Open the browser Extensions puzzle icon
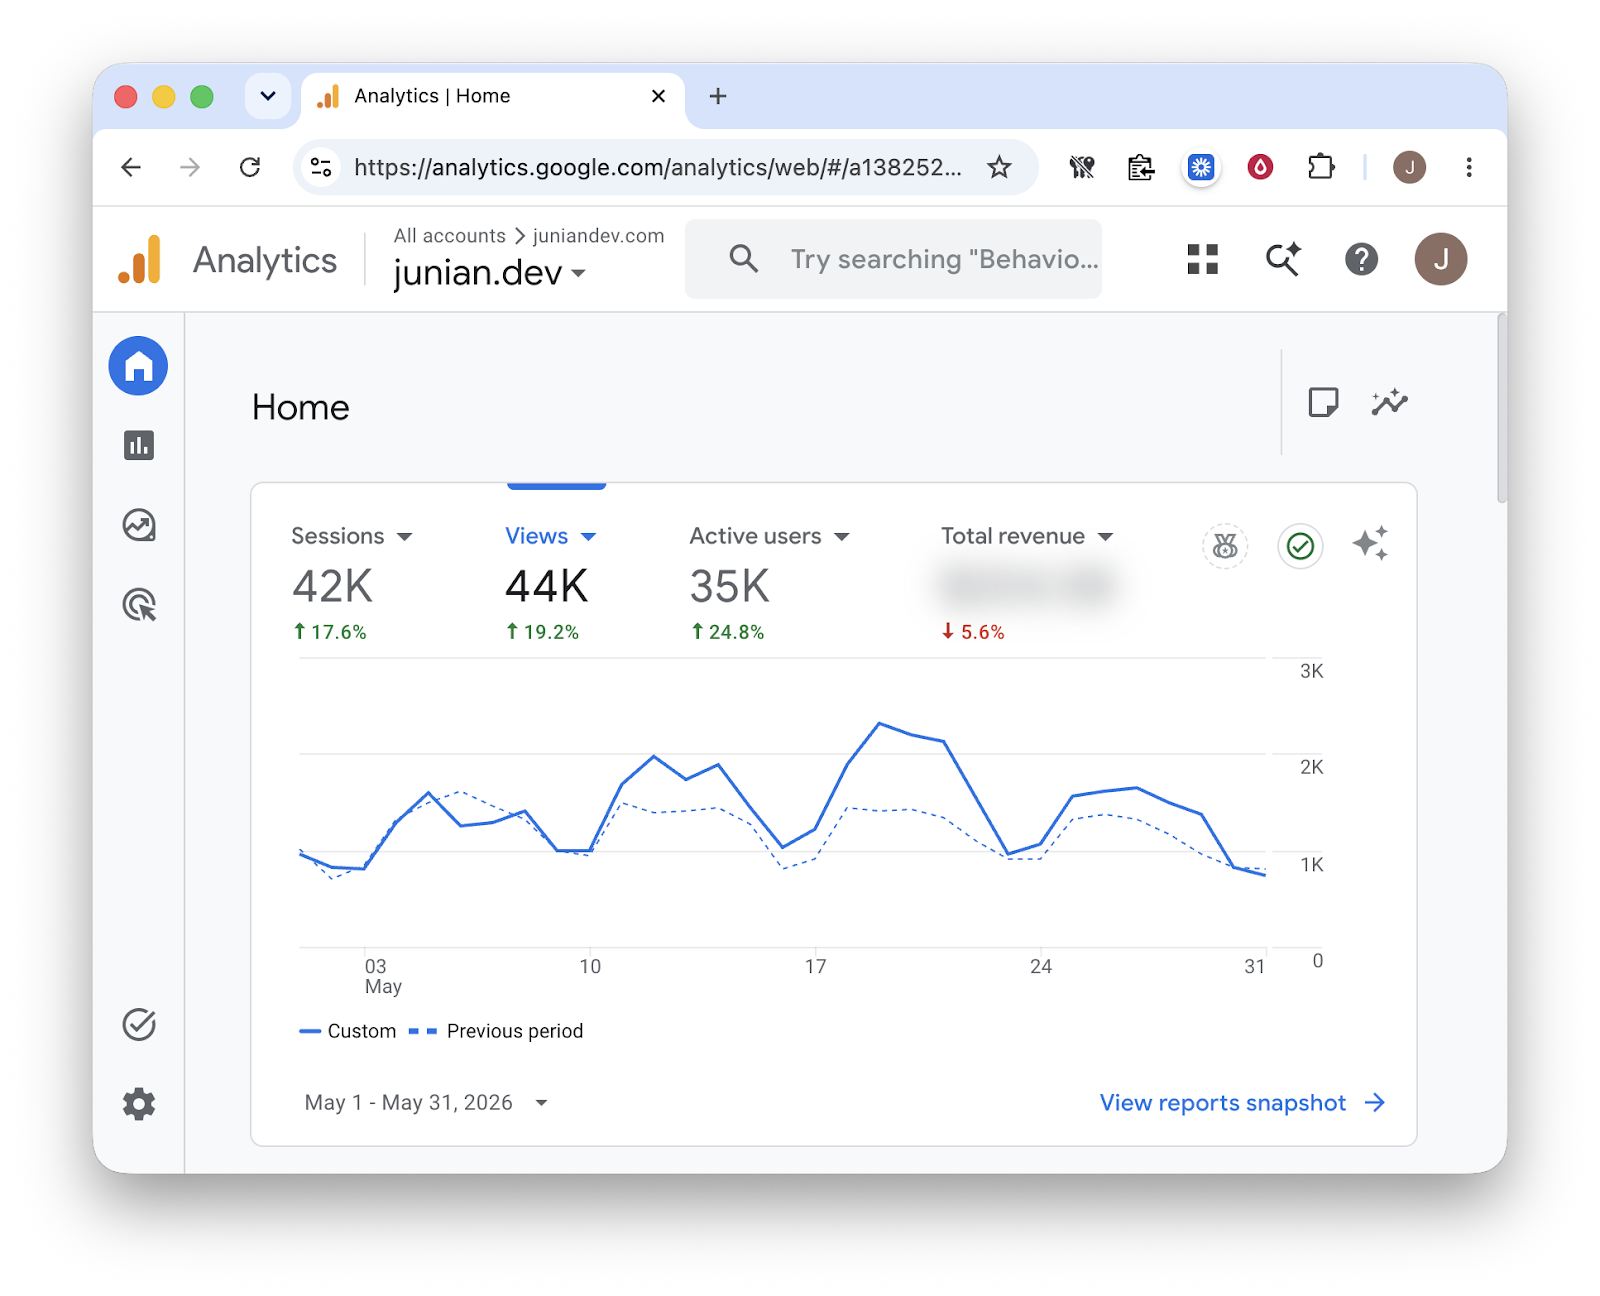 pyautogui.click(x=1321, y=167)
